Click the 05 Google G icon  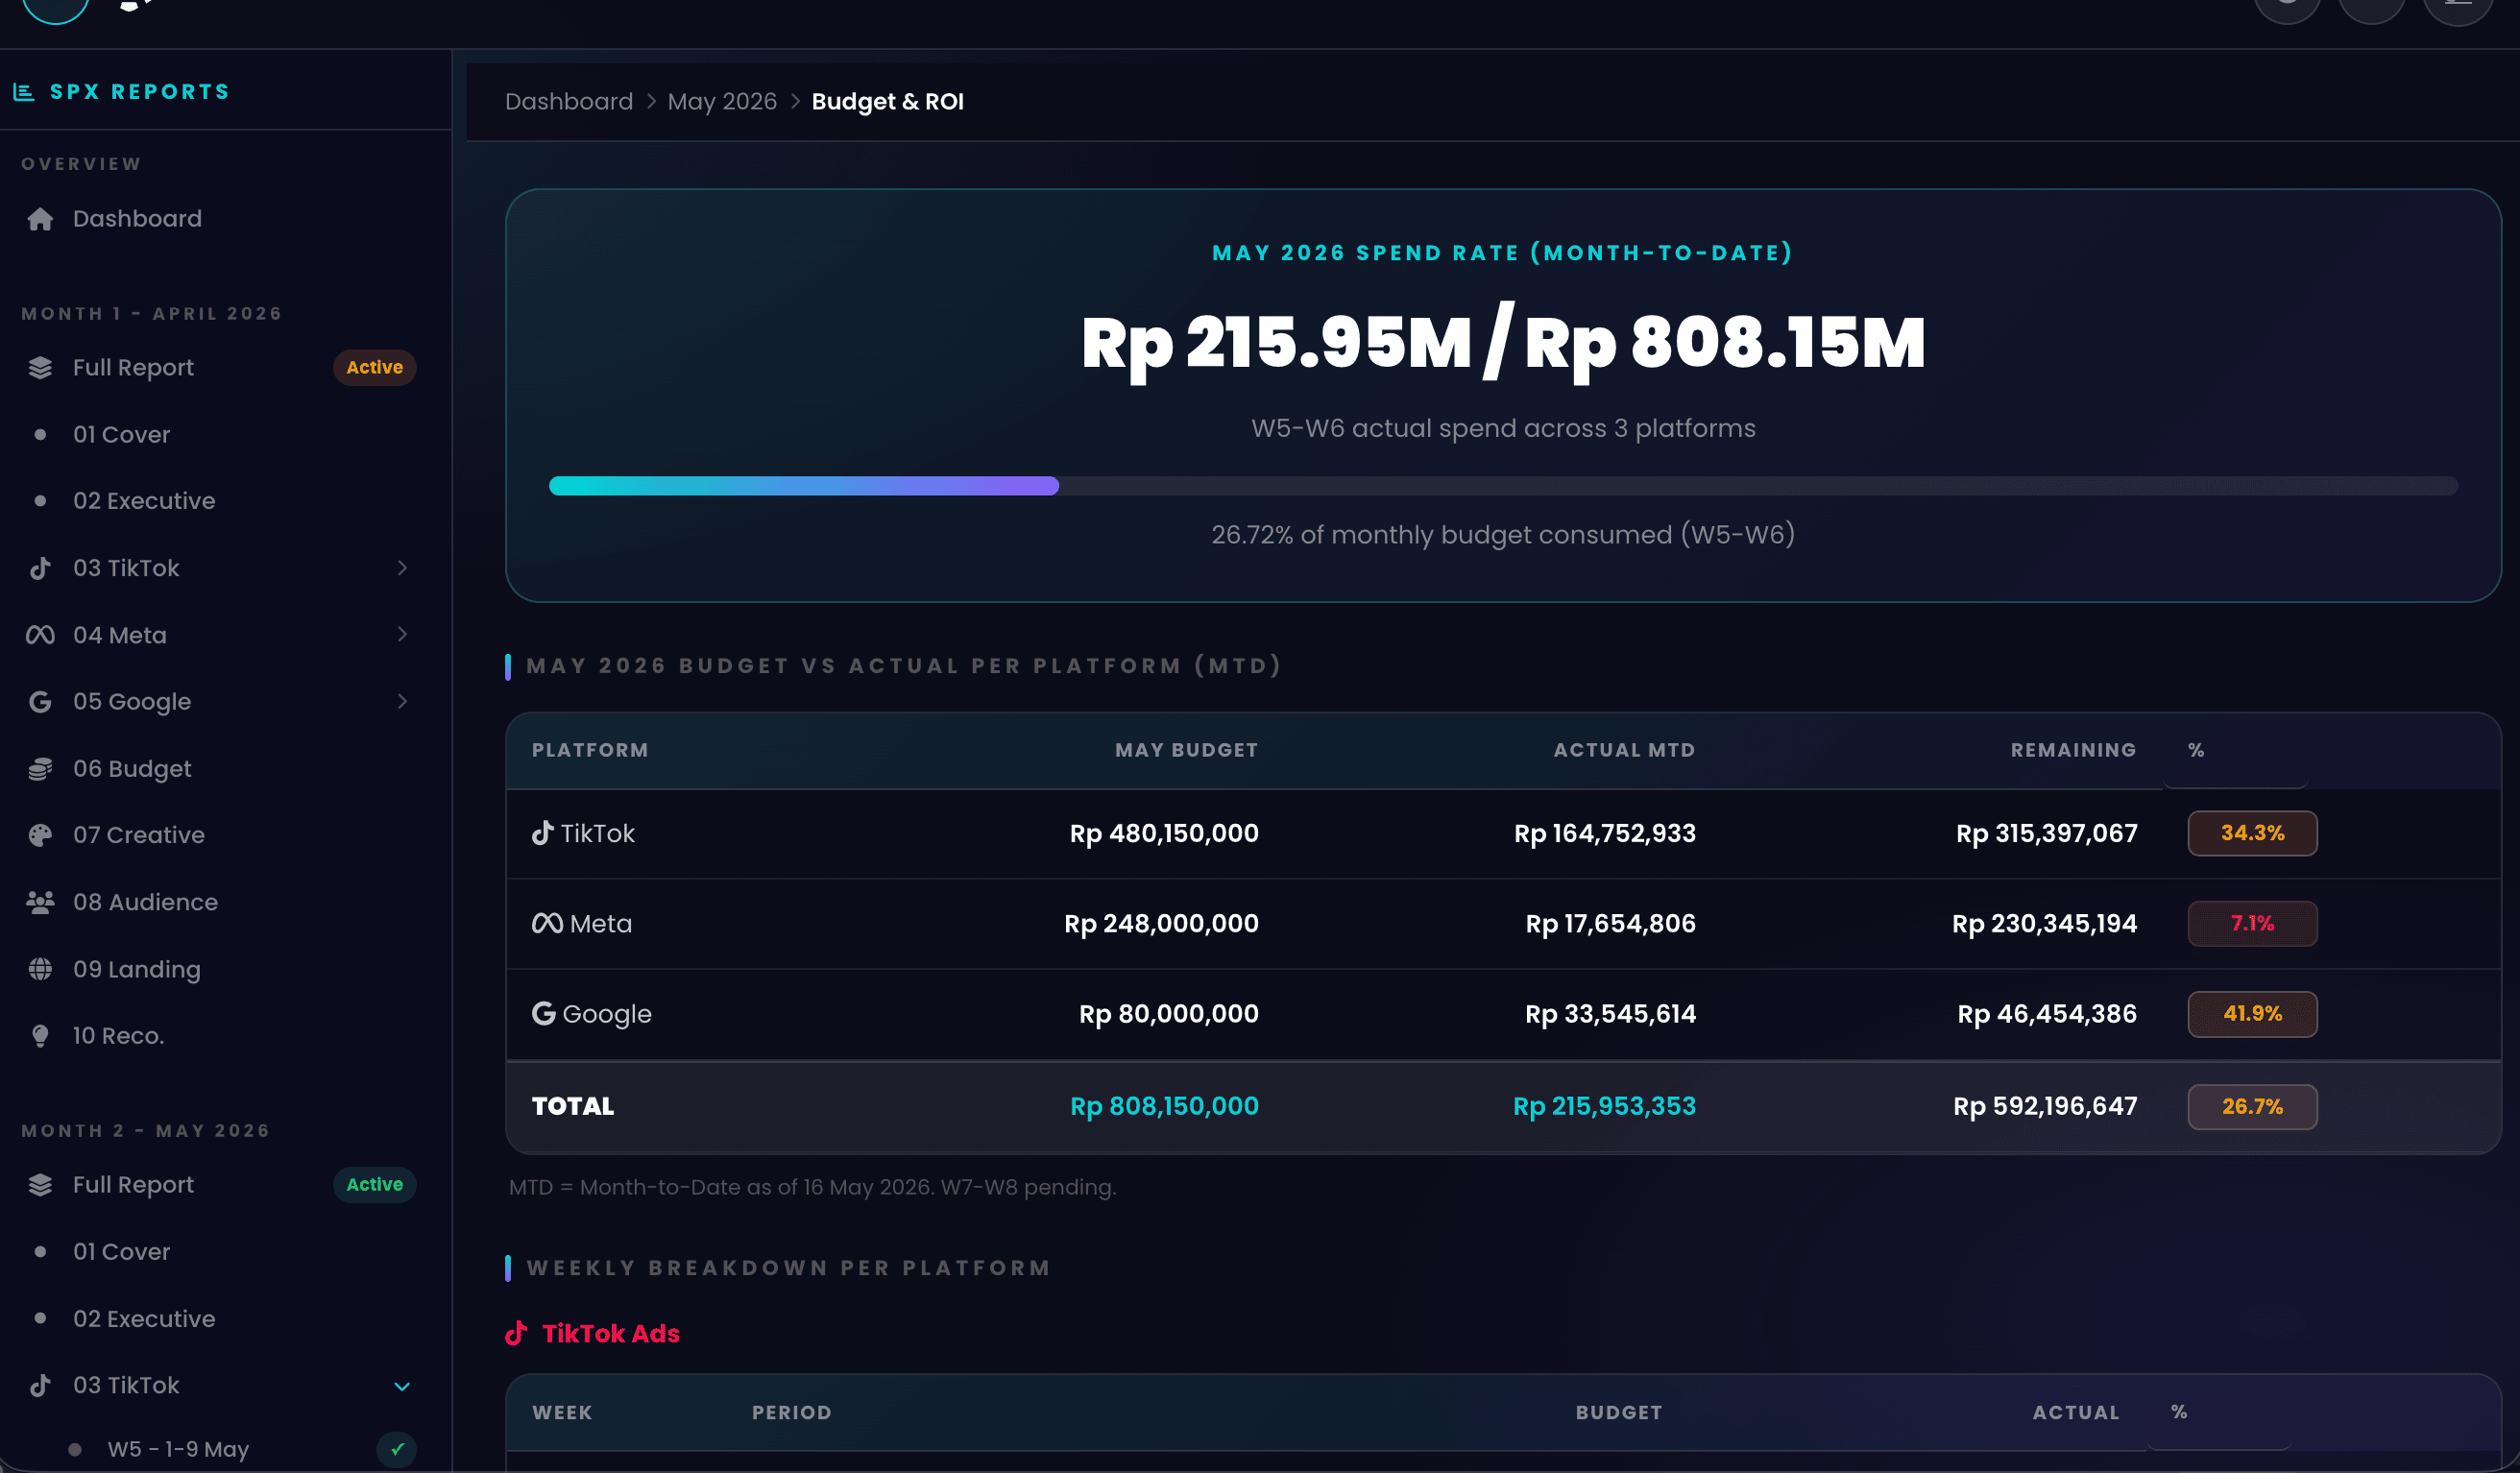pyautogui.click(x=40, y=702)
